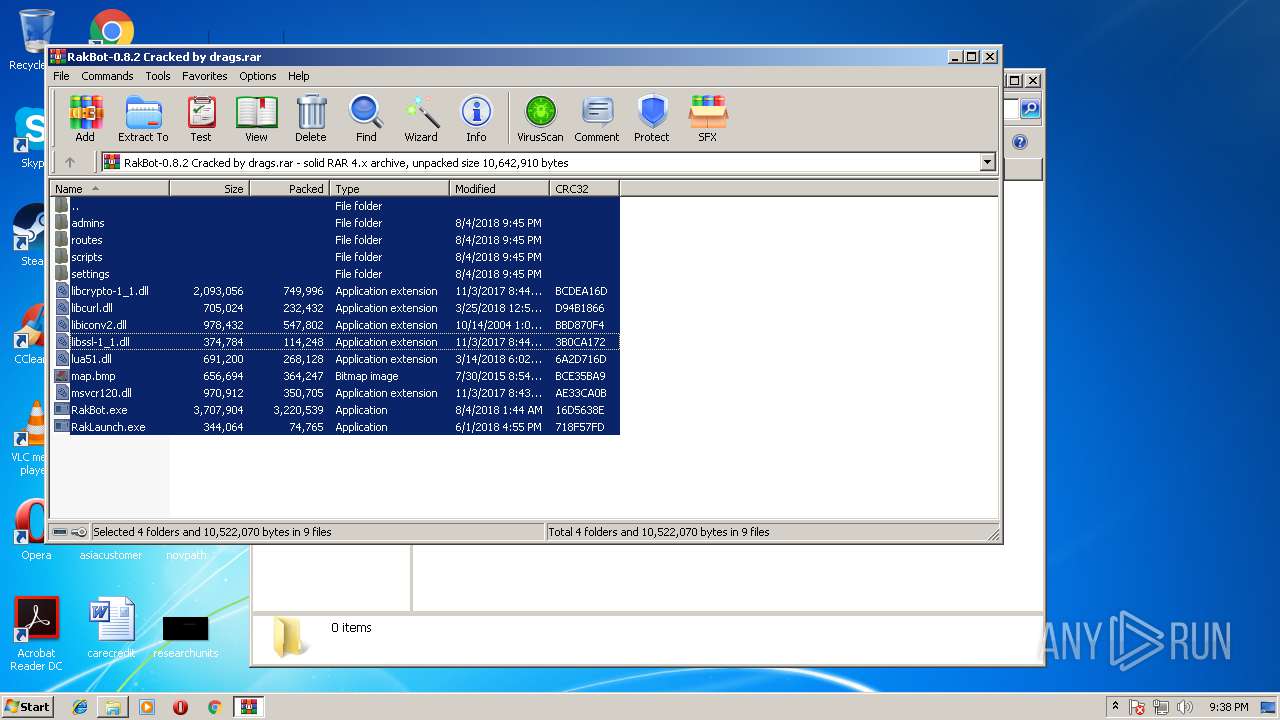
Task: Open researchunits desktop item
Action: point(185,636)
